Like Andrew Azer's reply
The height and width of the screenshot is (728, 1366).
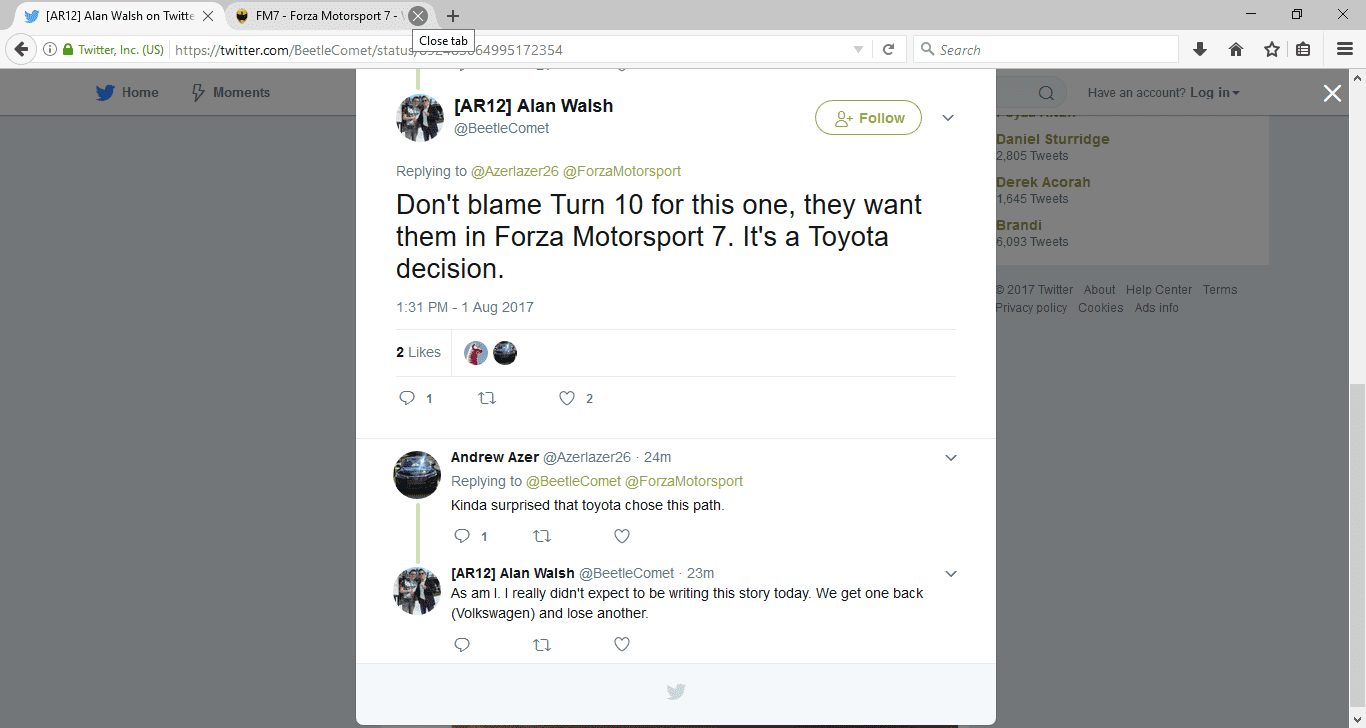click(622, 536)
